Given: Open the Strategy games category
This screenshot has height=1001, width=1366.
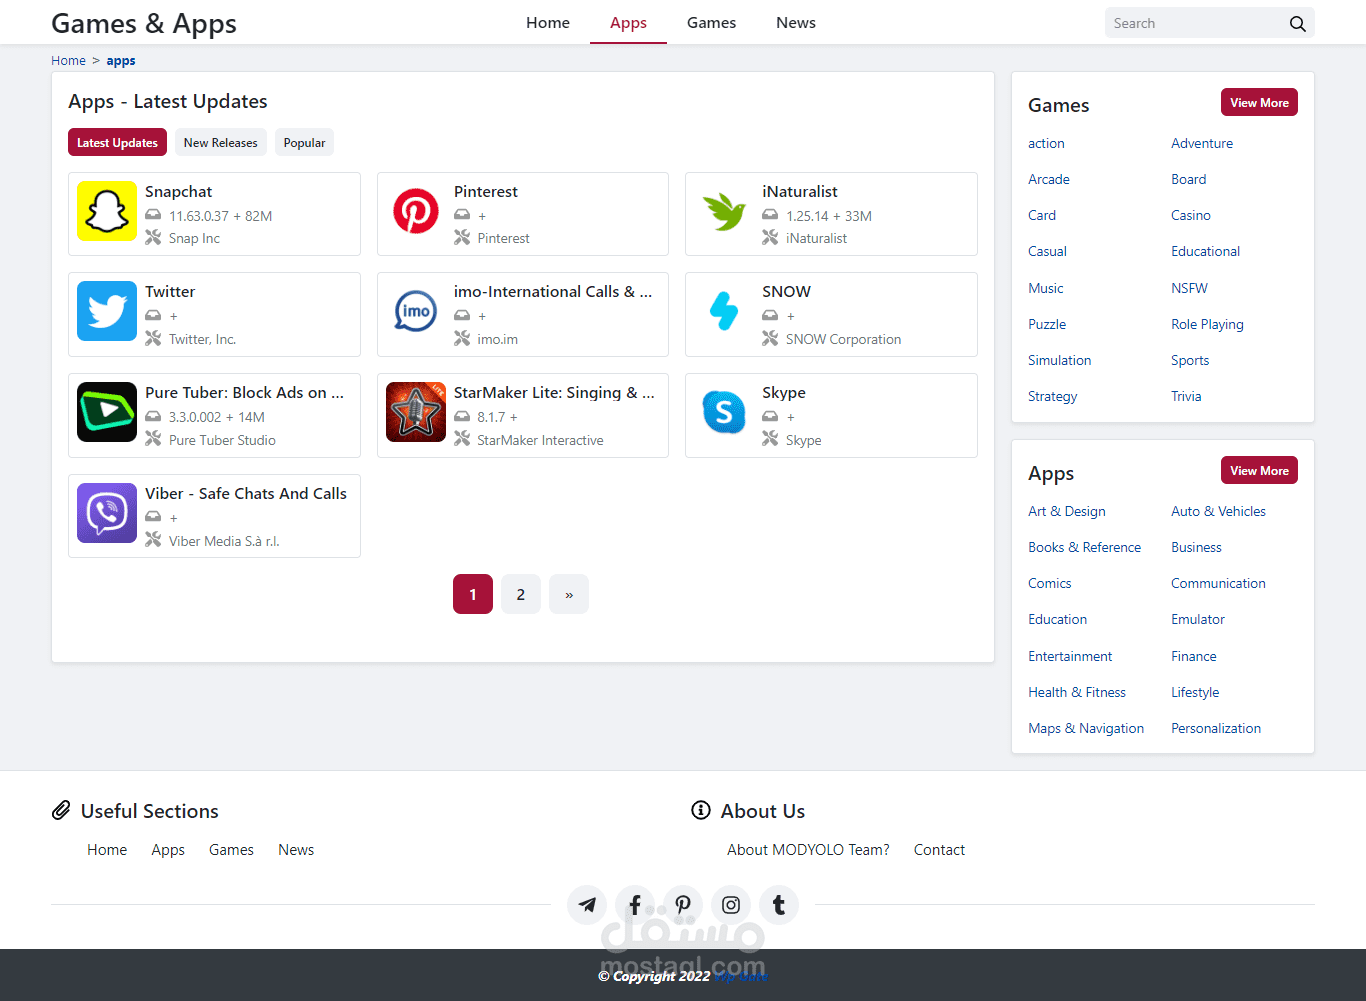Looking at the screenshot, I should click(x=1052, y=396).
